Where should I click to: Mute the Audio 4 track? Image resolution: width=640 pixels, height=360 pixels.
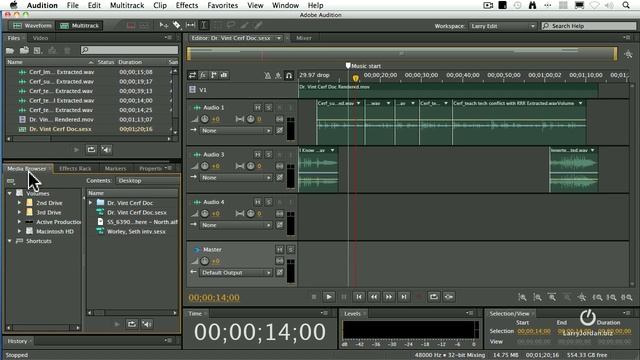point(258,202)
